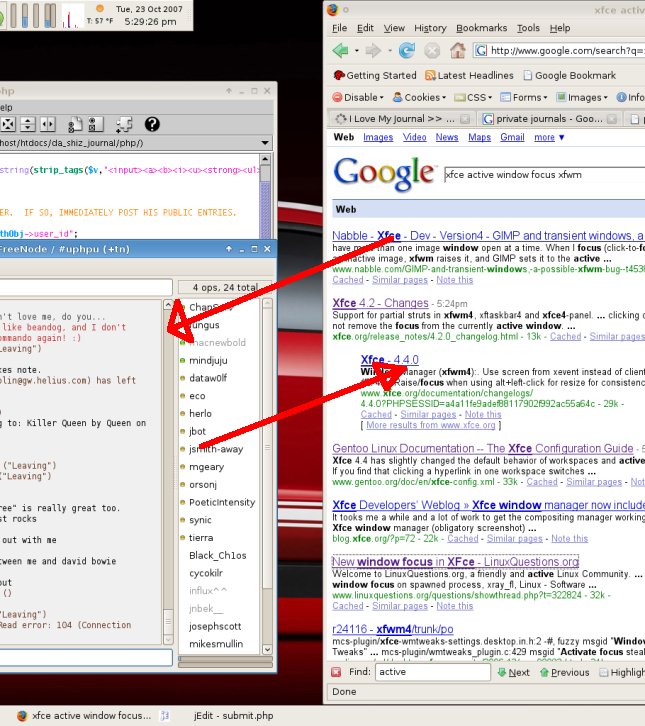Go back with Firefox green back arrow
The width and height of the screenshot is (645, 726).
tap(340, 50)
